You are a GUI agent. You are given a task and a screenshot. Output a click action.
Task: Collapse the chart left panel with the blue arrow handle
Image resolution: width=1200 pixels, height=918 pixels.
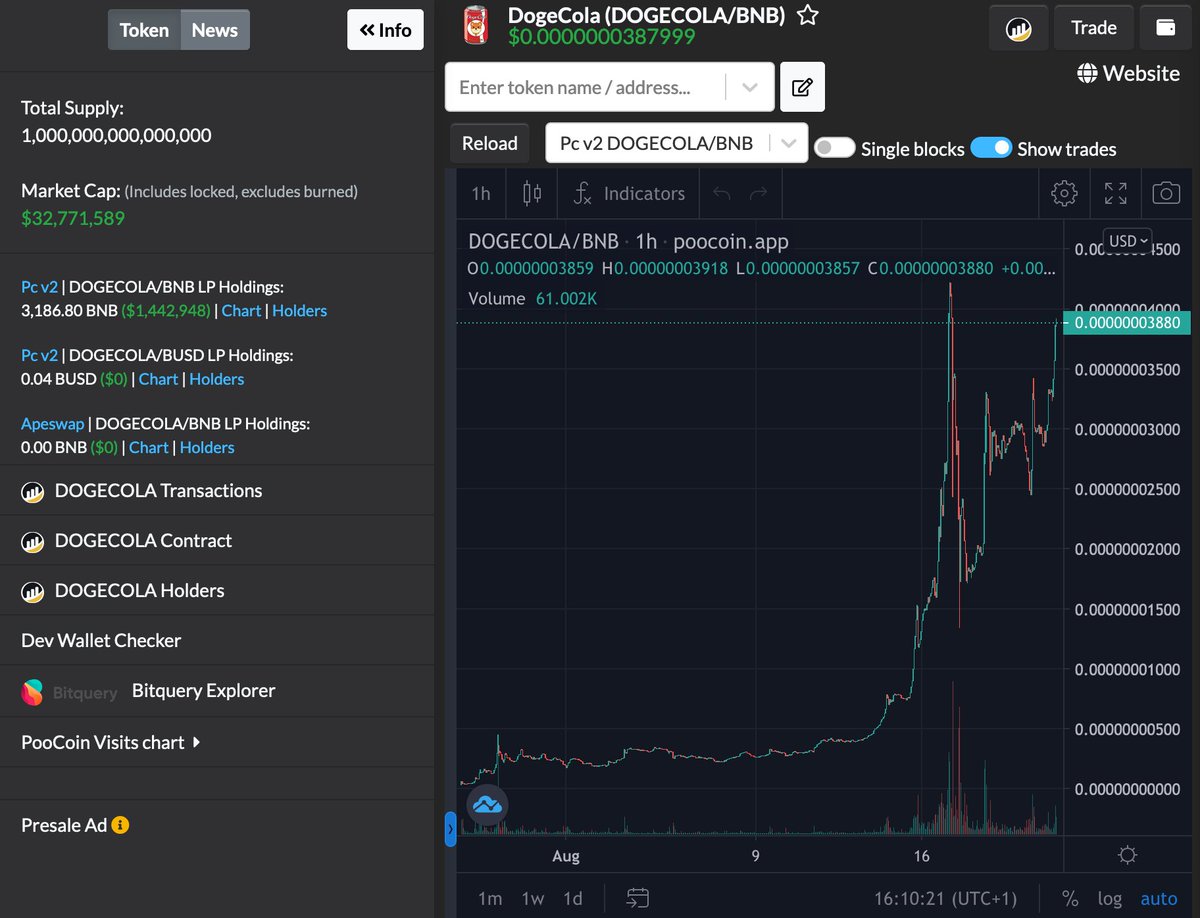[450, 829]
